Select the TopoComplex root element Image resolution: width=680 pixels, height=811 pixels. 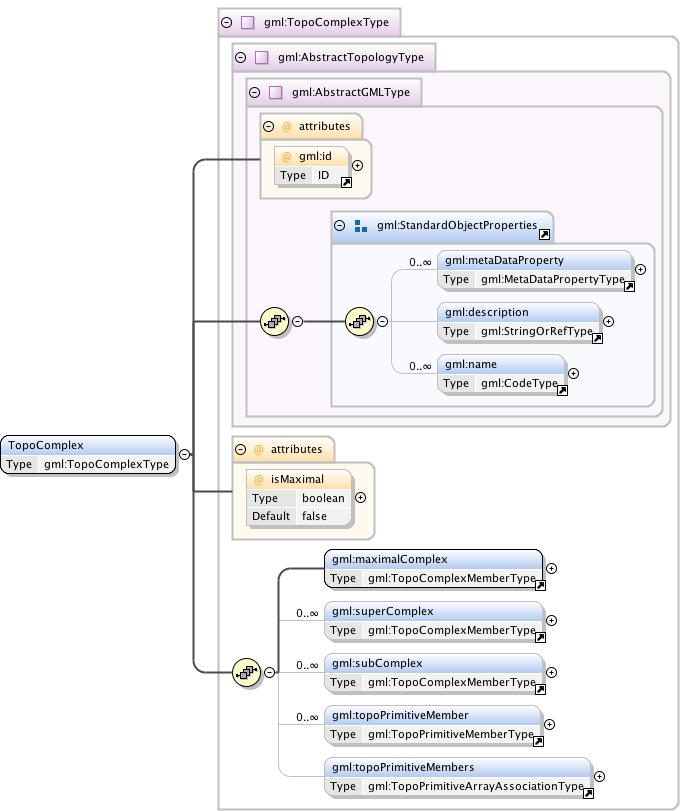click(x=88, y=455)
